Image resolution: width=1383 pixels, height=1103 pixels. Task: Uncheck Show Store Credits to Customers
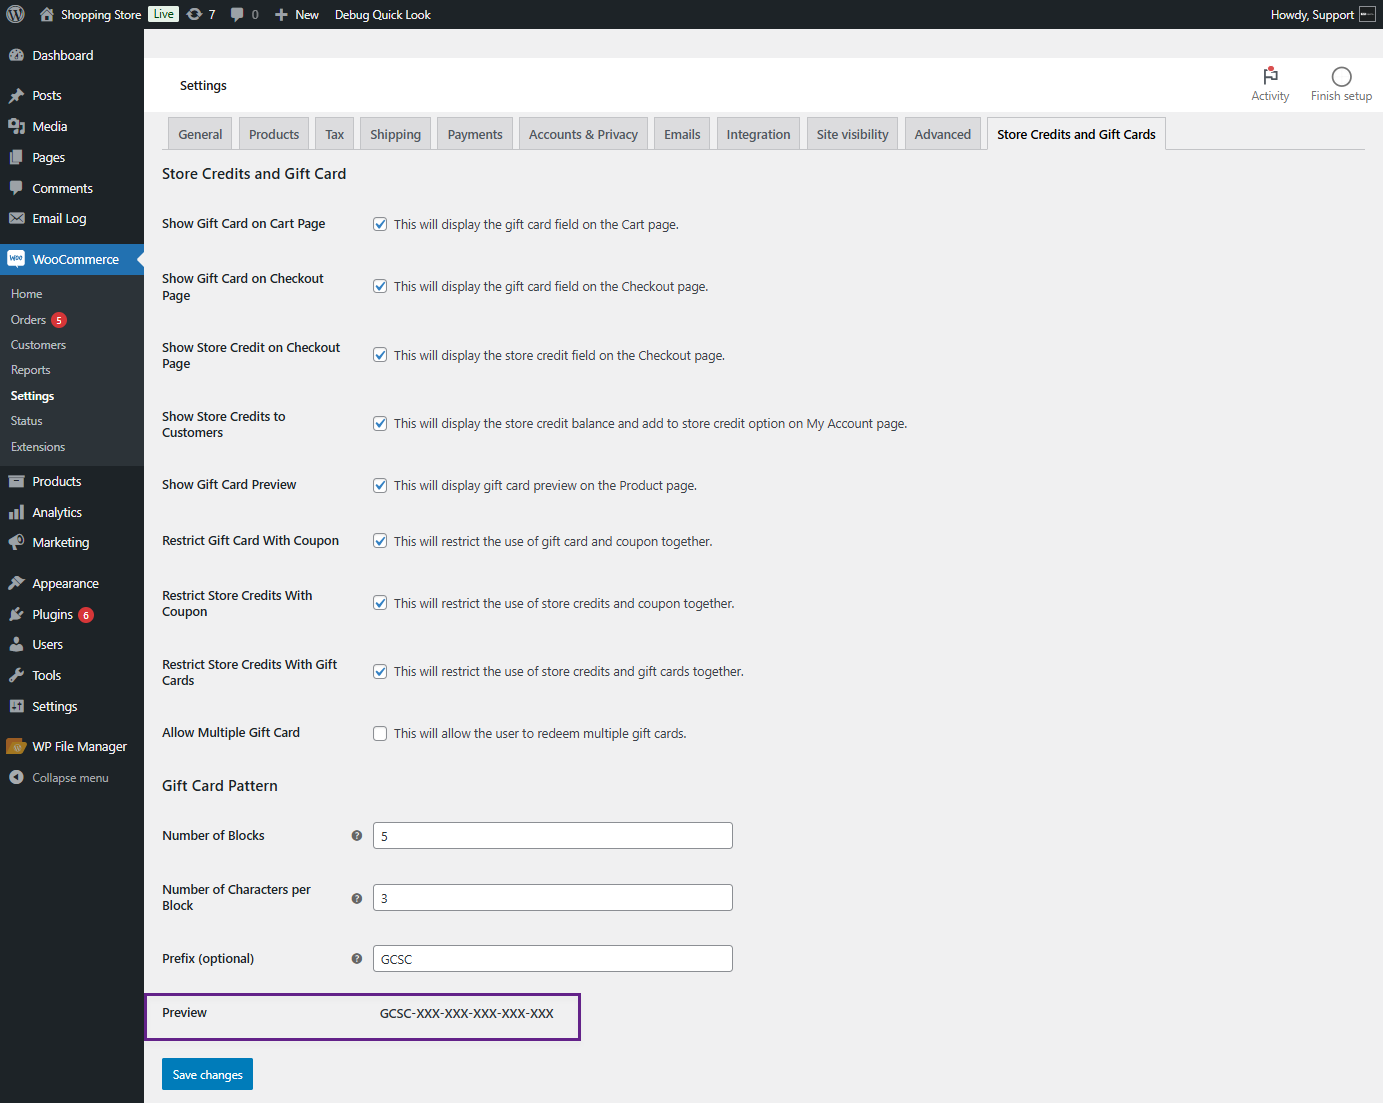pos(380,423)
